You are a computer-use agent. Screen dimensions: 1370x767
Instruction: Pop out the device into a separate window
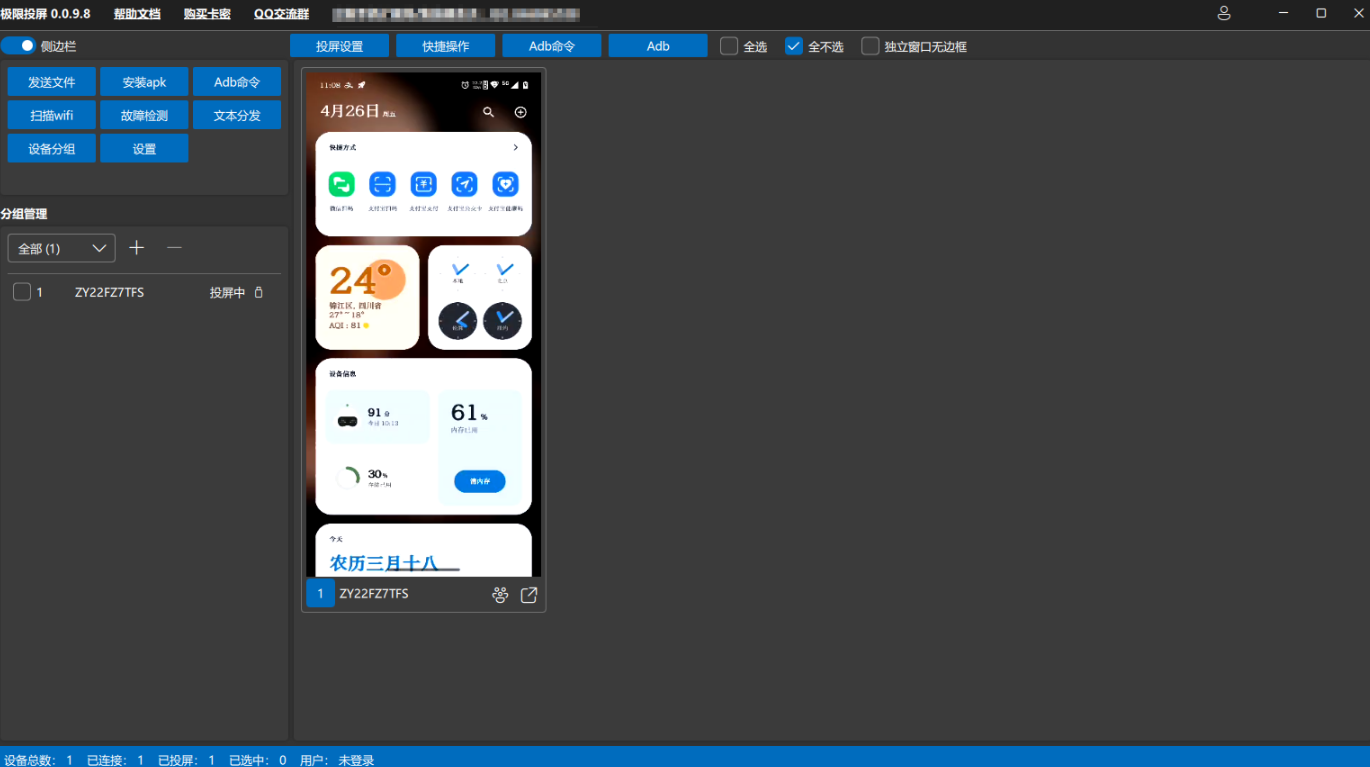click(529, 595)
